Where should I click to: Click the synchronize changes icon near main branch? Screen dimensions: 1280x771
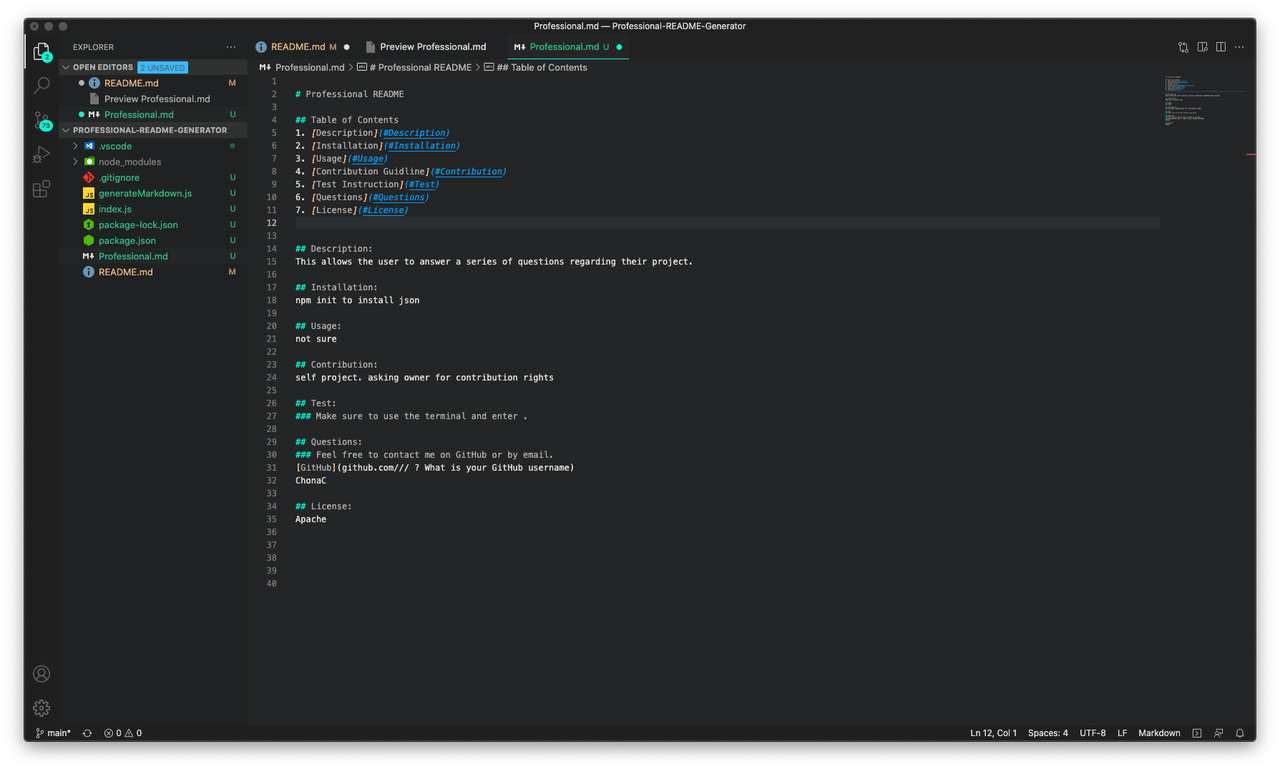tap(86, 732)
